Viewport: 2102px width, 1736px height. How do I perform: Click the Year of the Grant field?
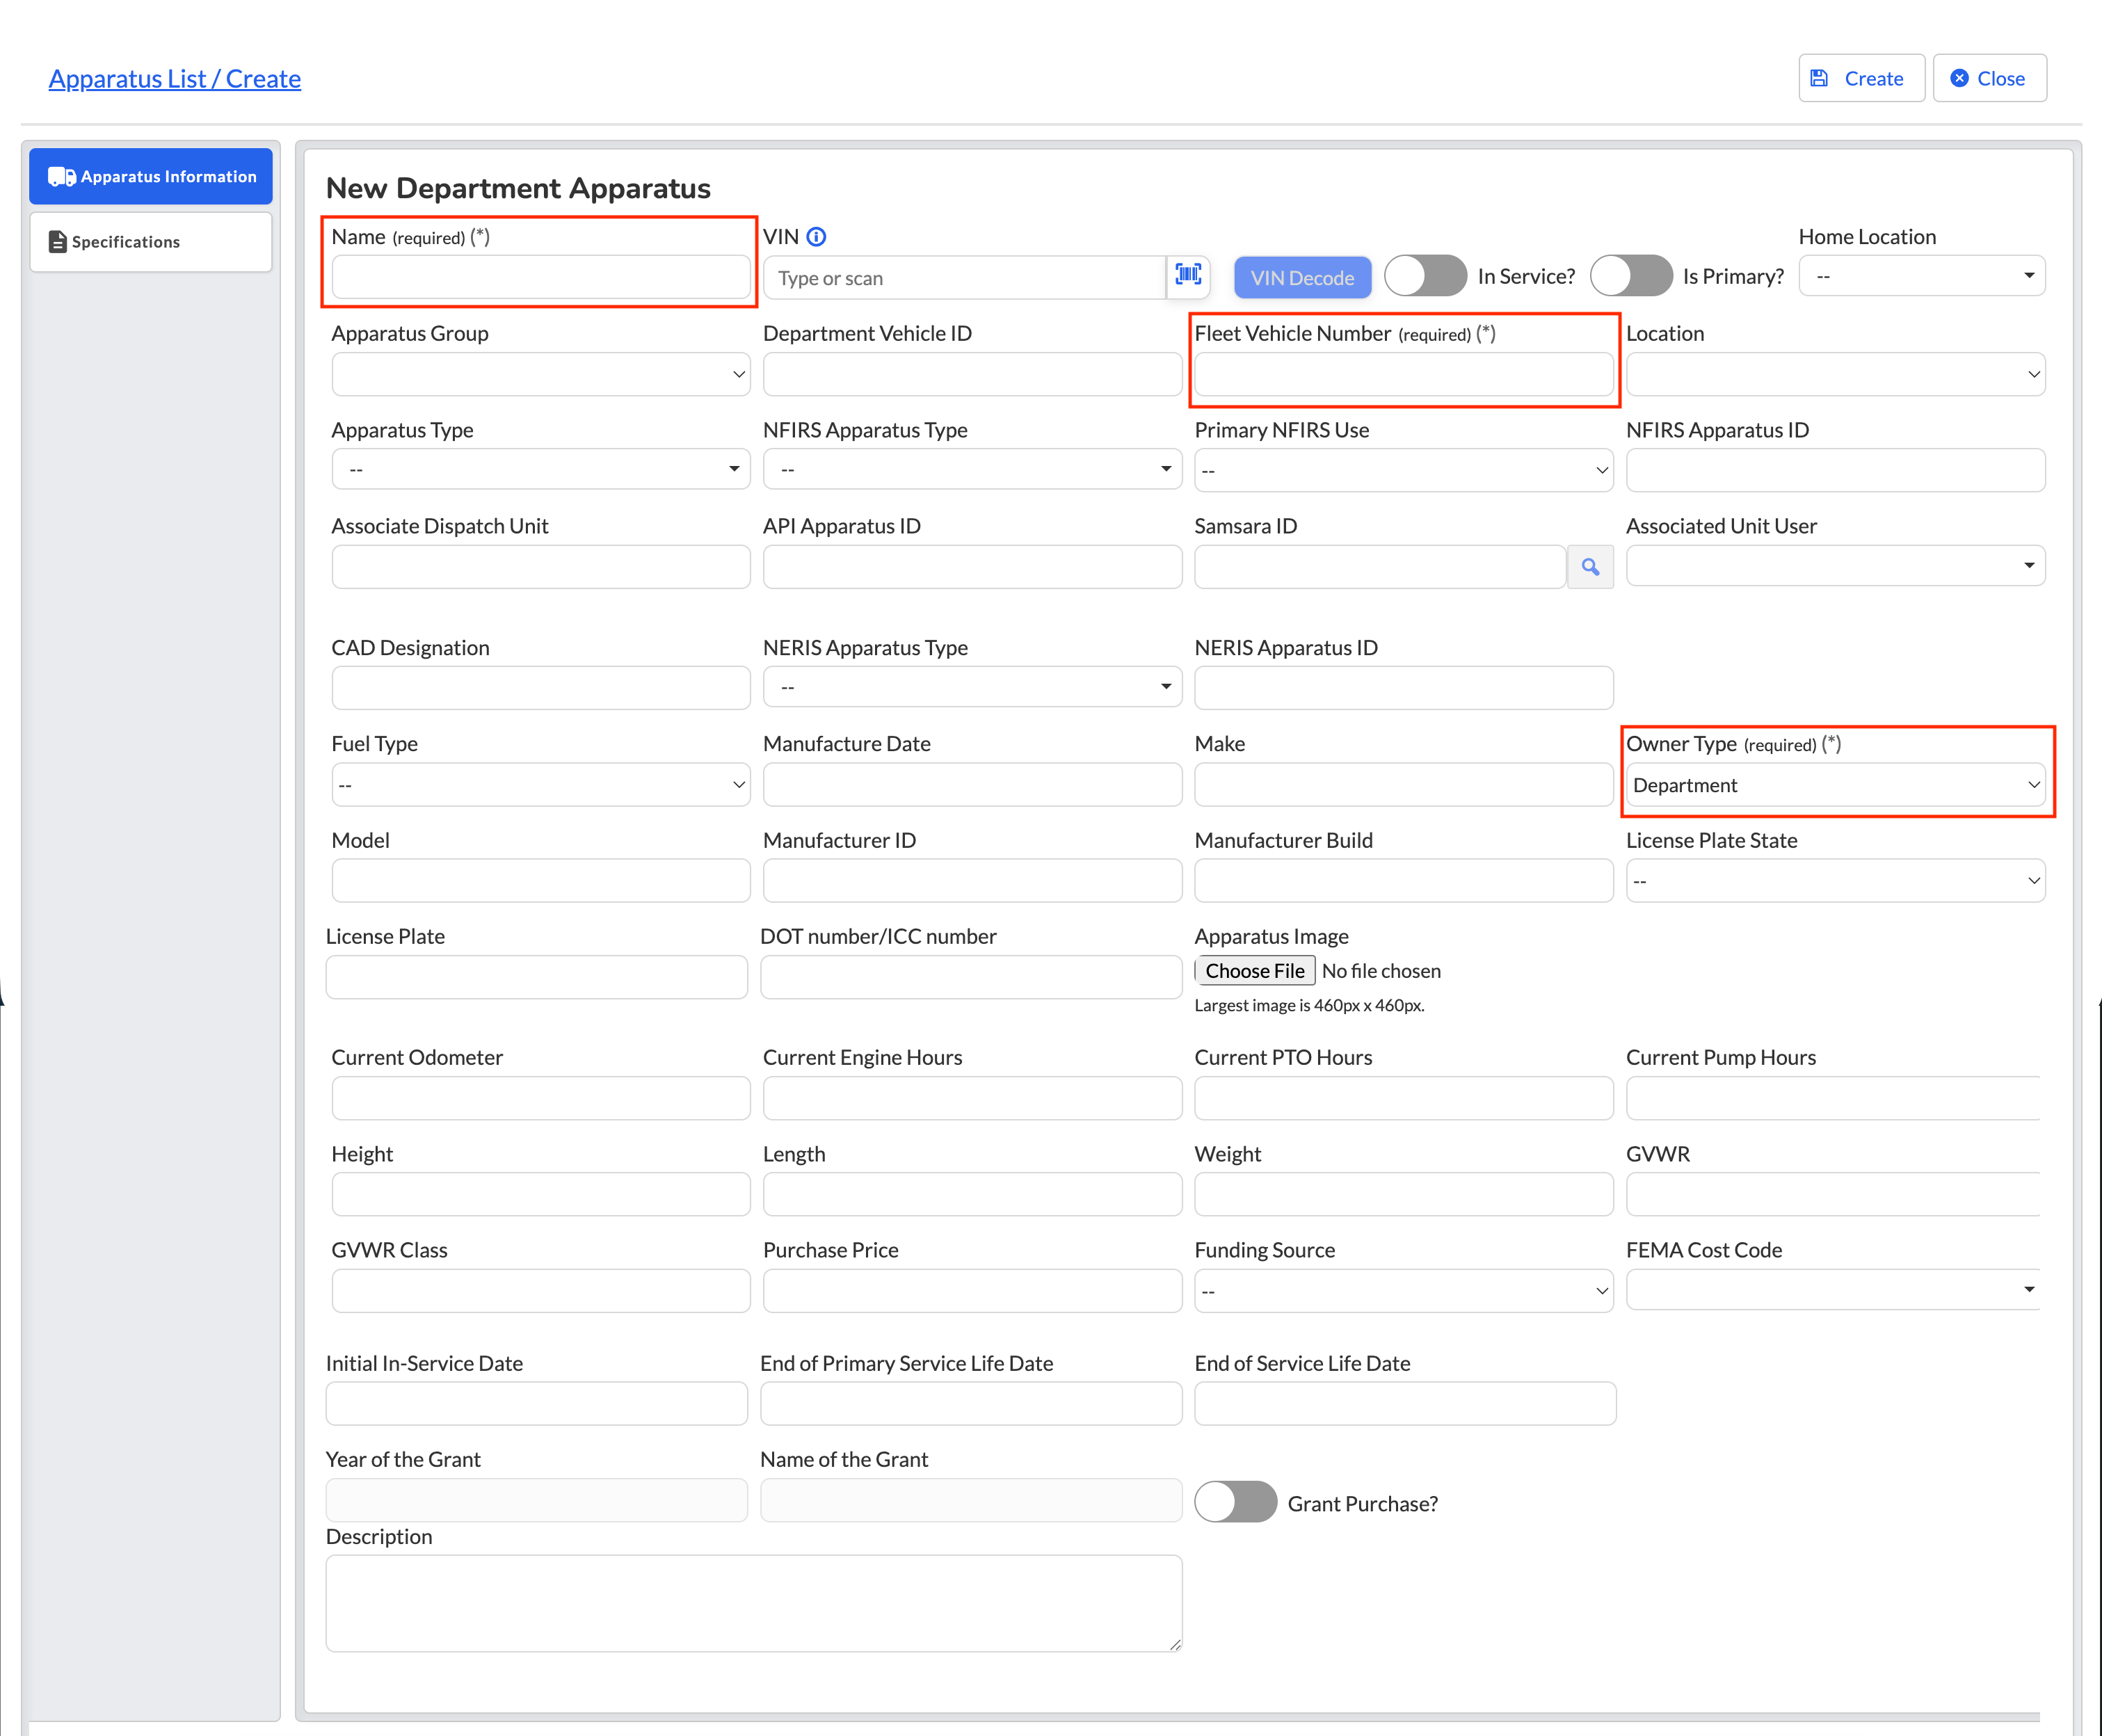pos(536,1500)
